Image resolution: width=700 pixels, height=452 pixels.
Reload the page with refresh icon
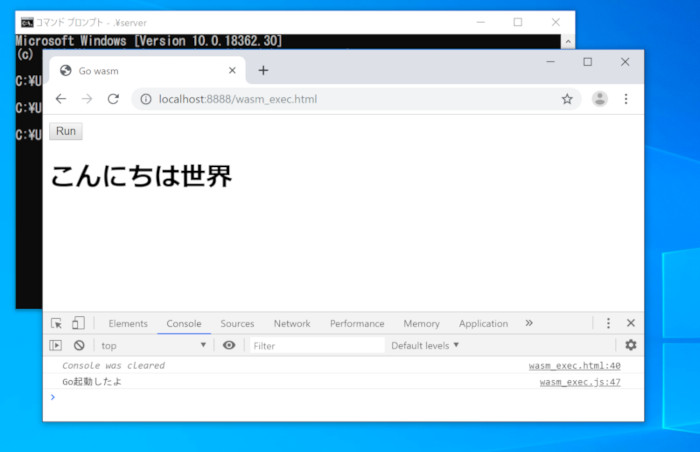click(x=113, y=99)
